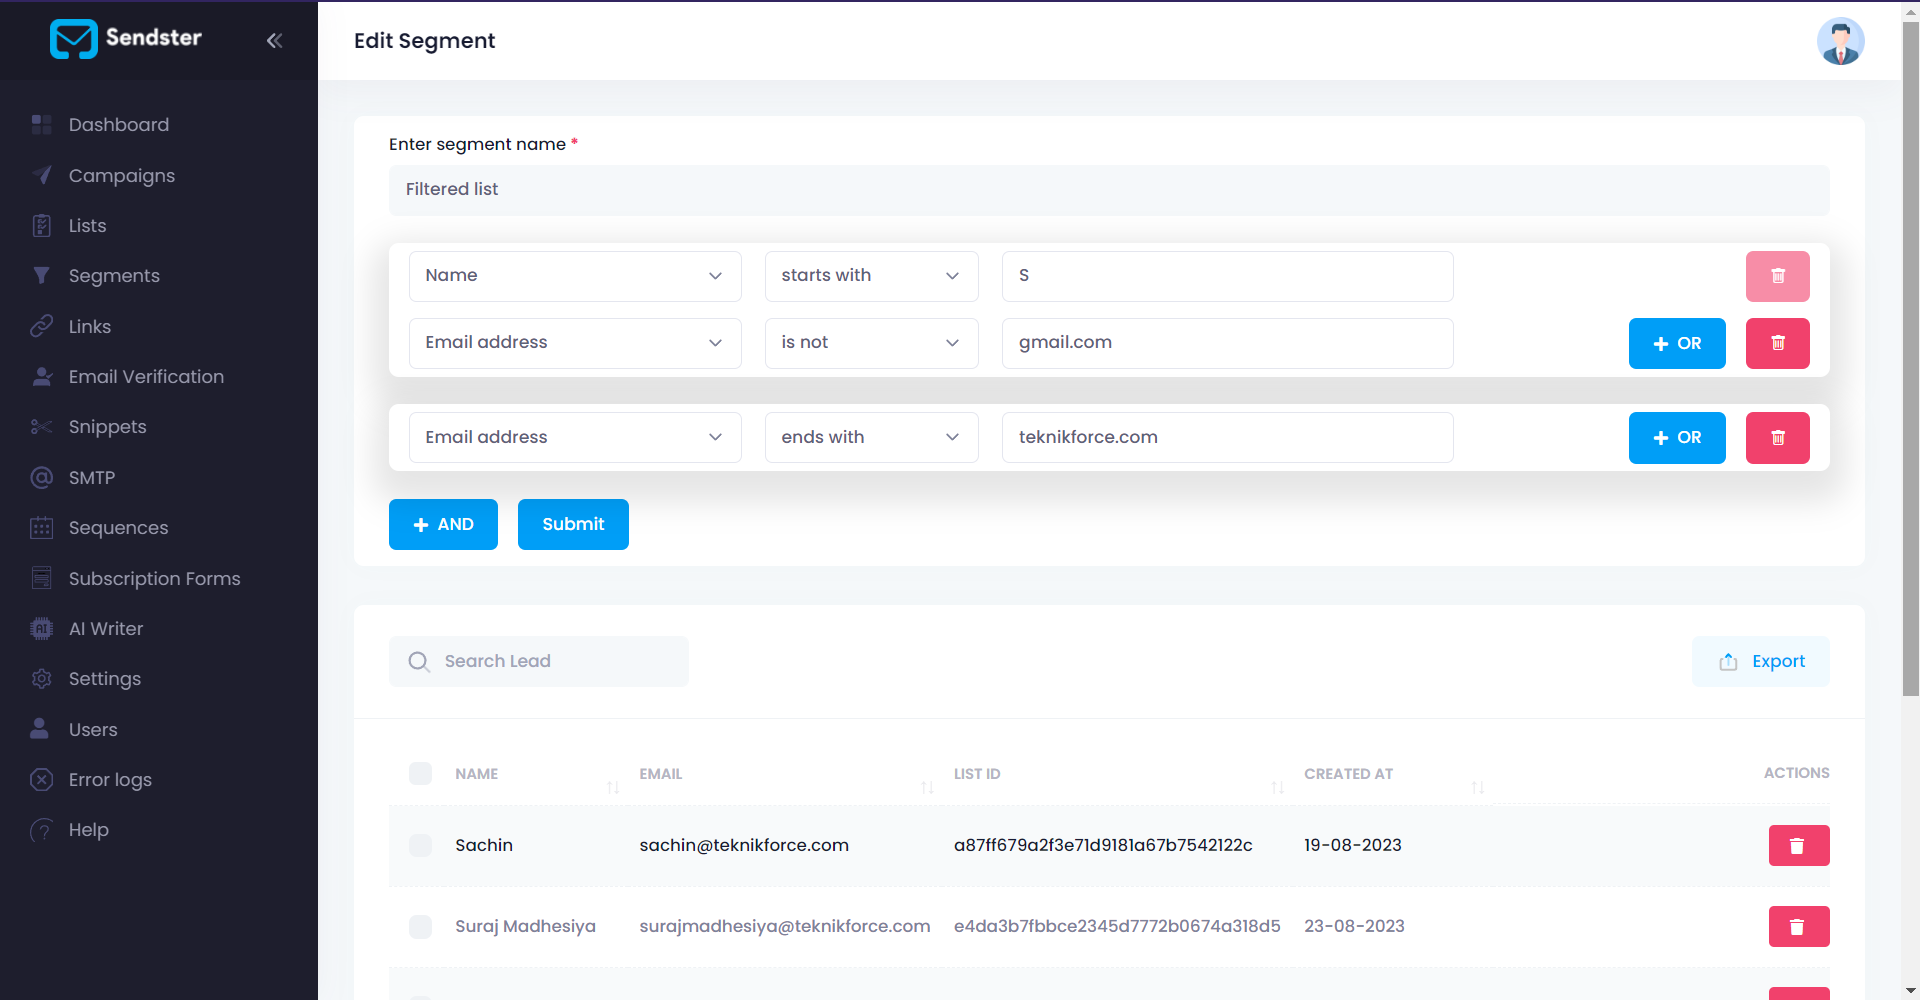The width and height of the screenshot is (1920, 1000).
Task: Collapse the sidebar with double-chevron icon
Action: tap(274, 40)
